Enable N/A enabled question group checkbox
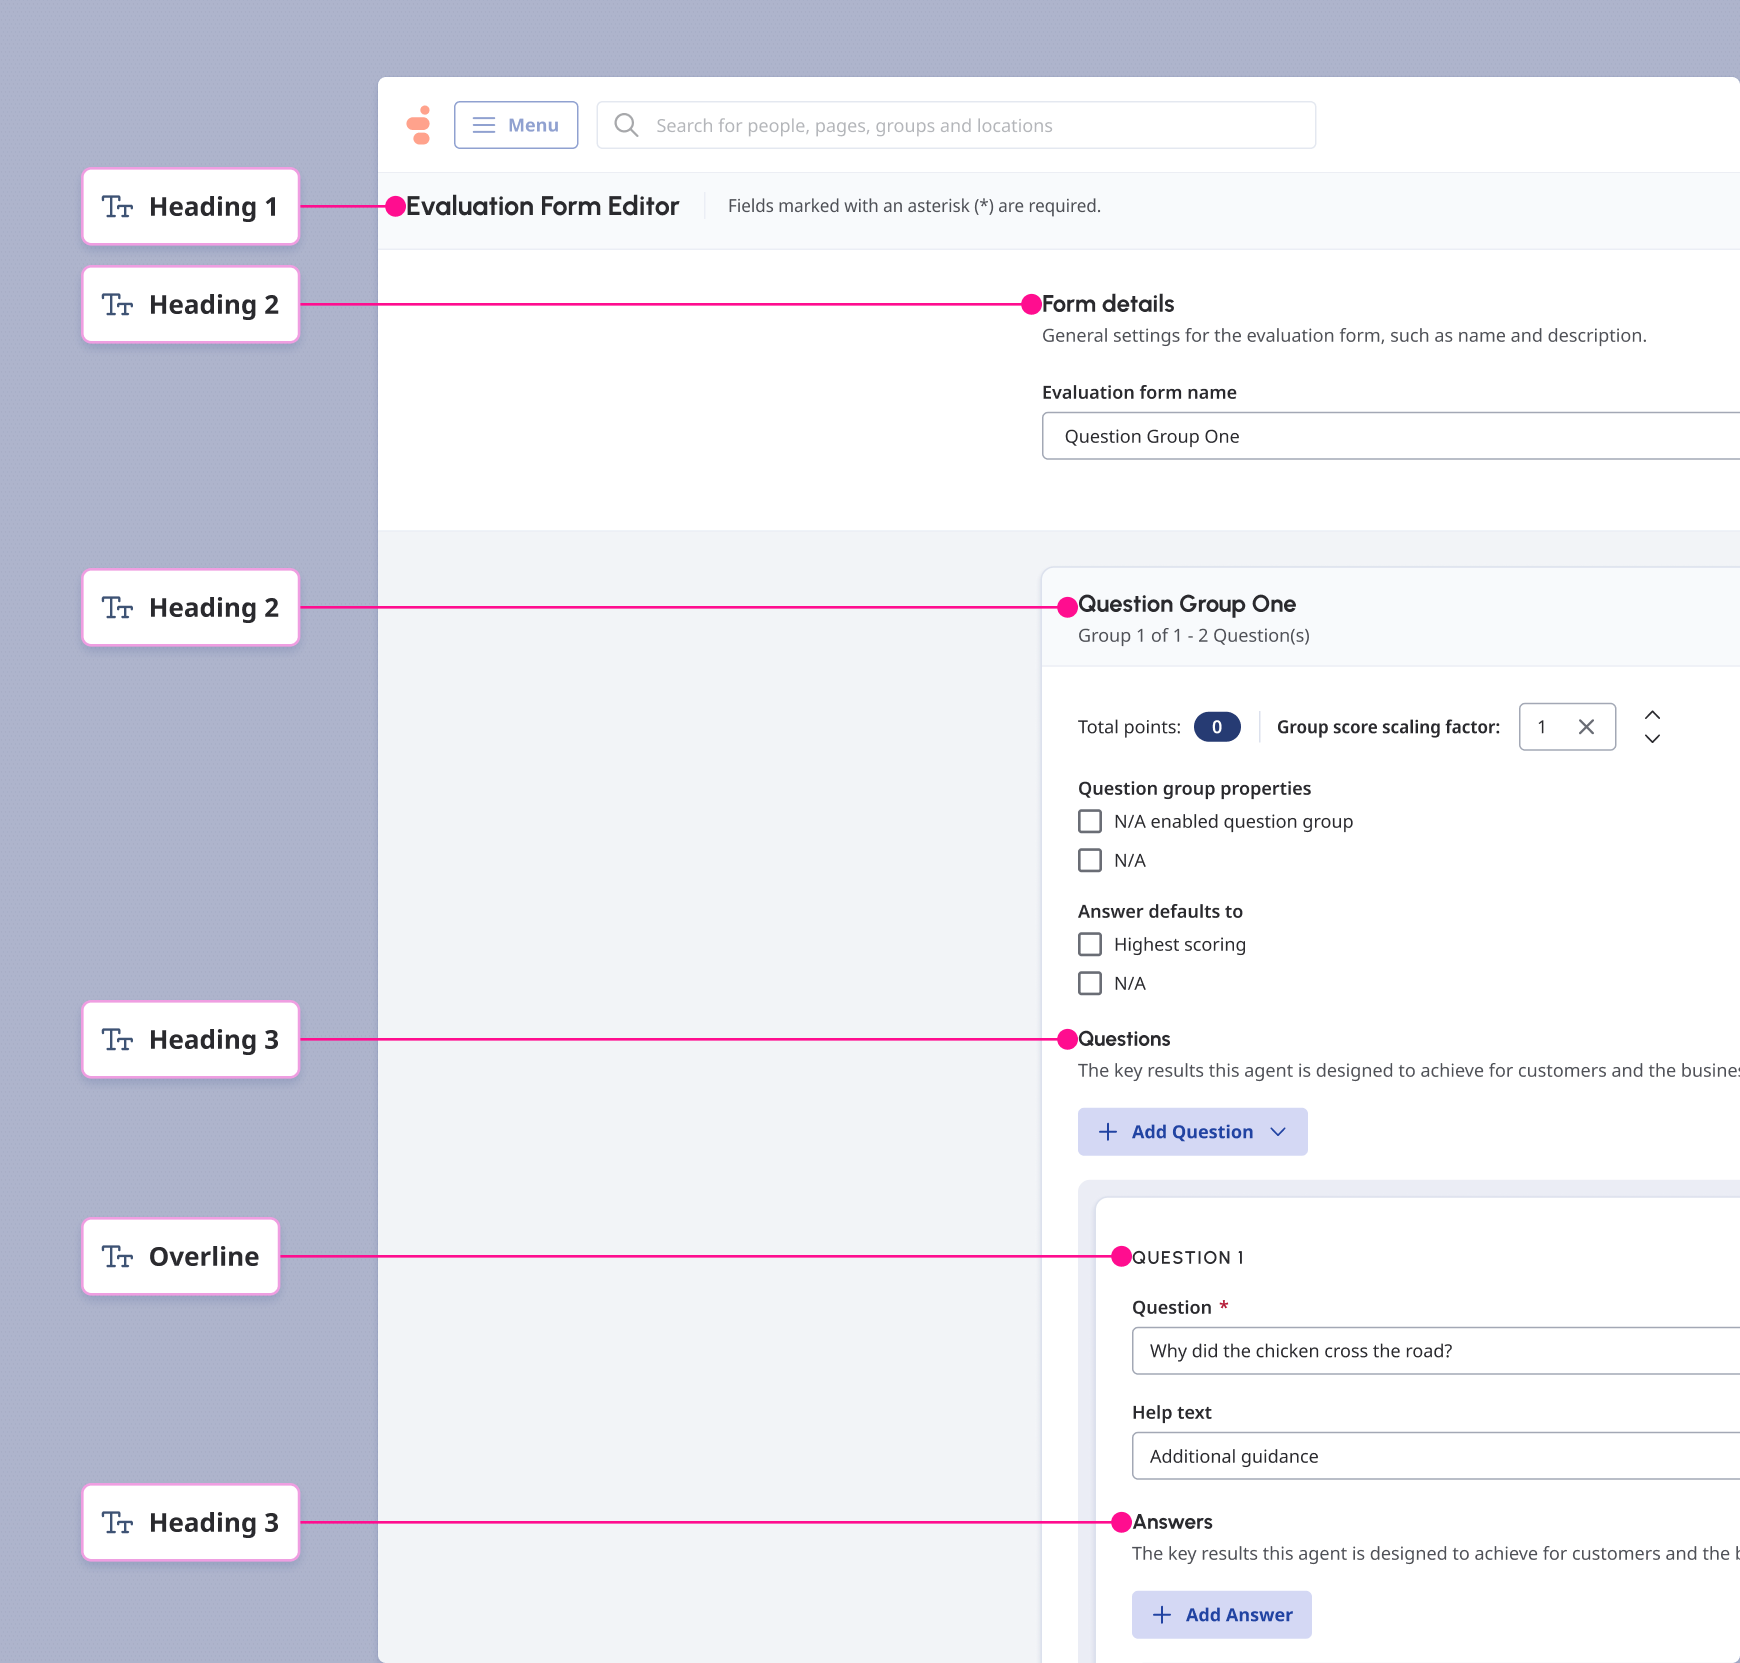1740x1663 pixels. pos(1090,821)
